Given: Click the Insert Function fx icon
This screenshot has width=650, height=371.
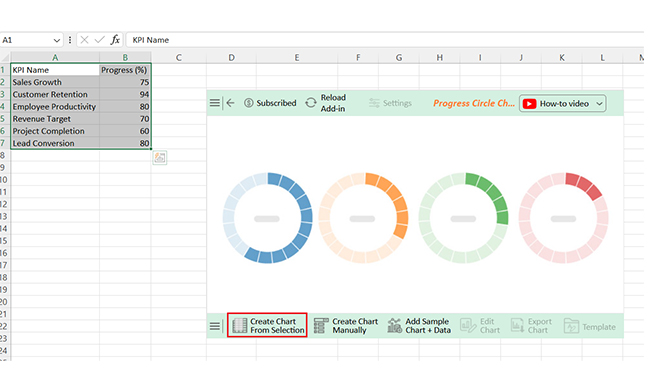Looking at the screenshot, I should [x=115, y=40].
